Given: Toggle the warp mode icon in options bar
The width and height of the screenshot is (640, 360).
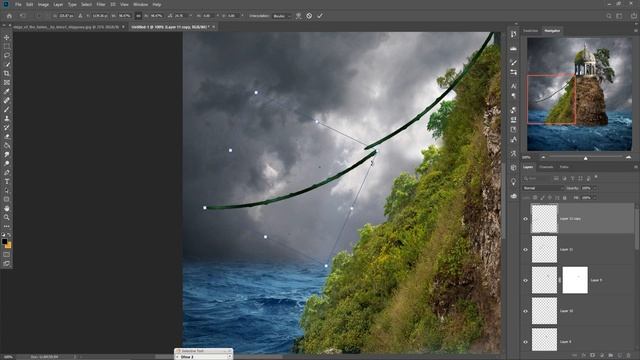Looking at the screenshot, I should click(298, 16).
